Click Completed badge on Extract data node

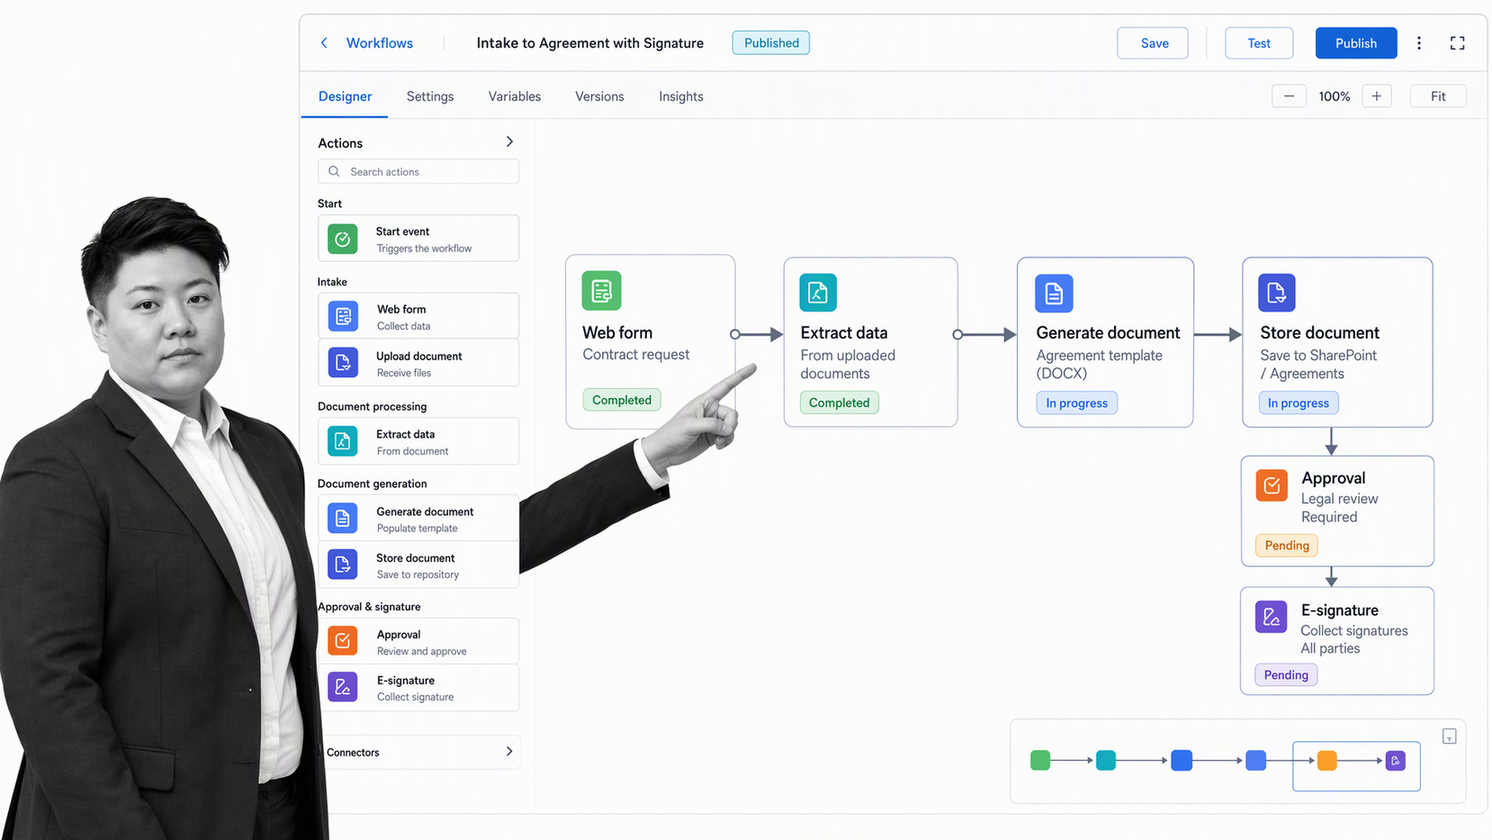[839, 403]
